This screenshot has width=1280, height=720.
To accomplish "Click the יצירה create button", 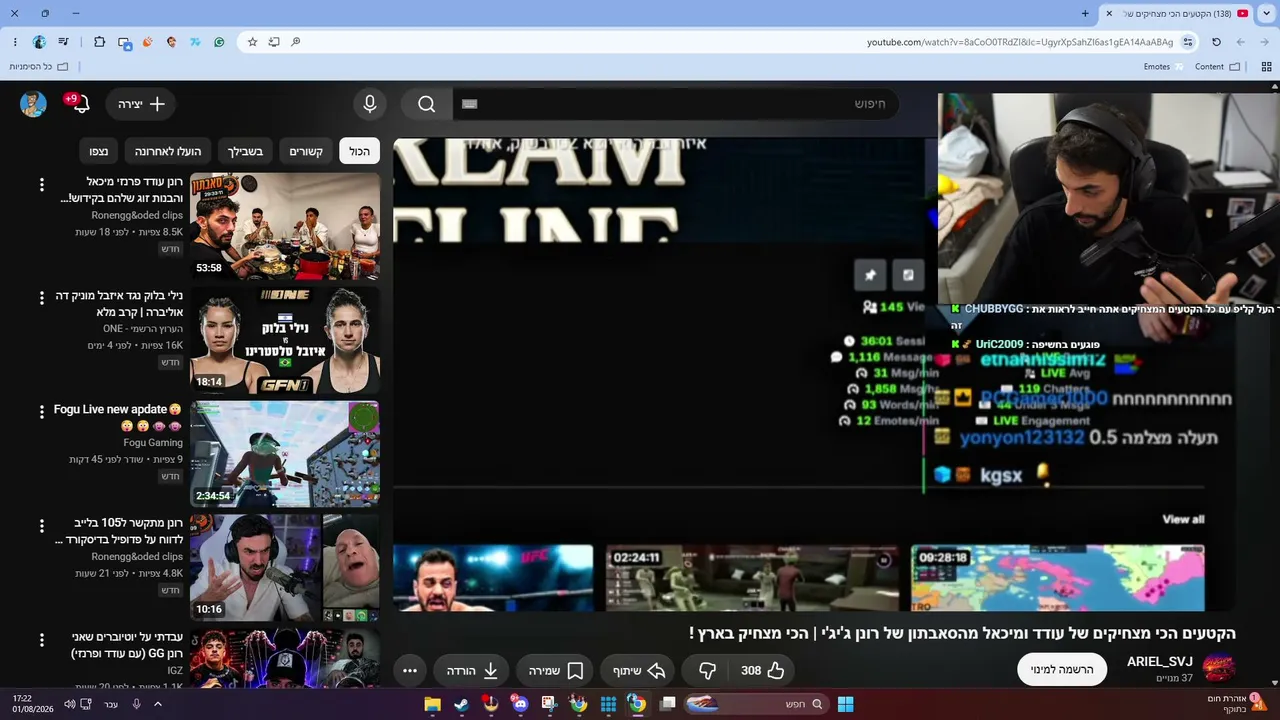I will [x=141, y=104].
